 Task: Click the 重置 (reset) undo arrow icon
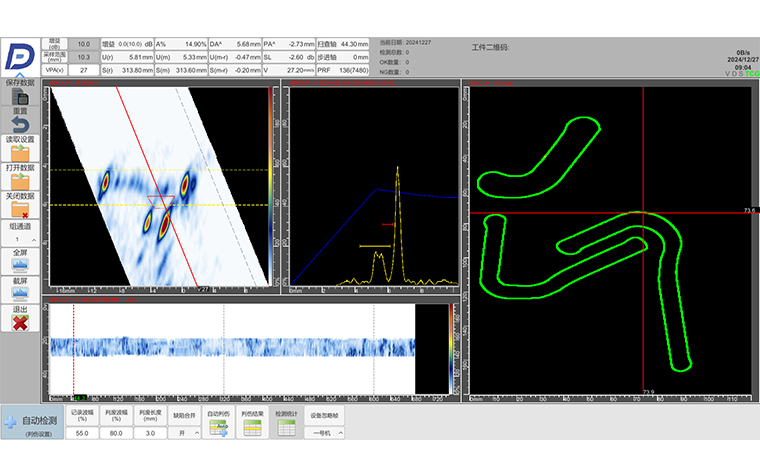point(20,124)
